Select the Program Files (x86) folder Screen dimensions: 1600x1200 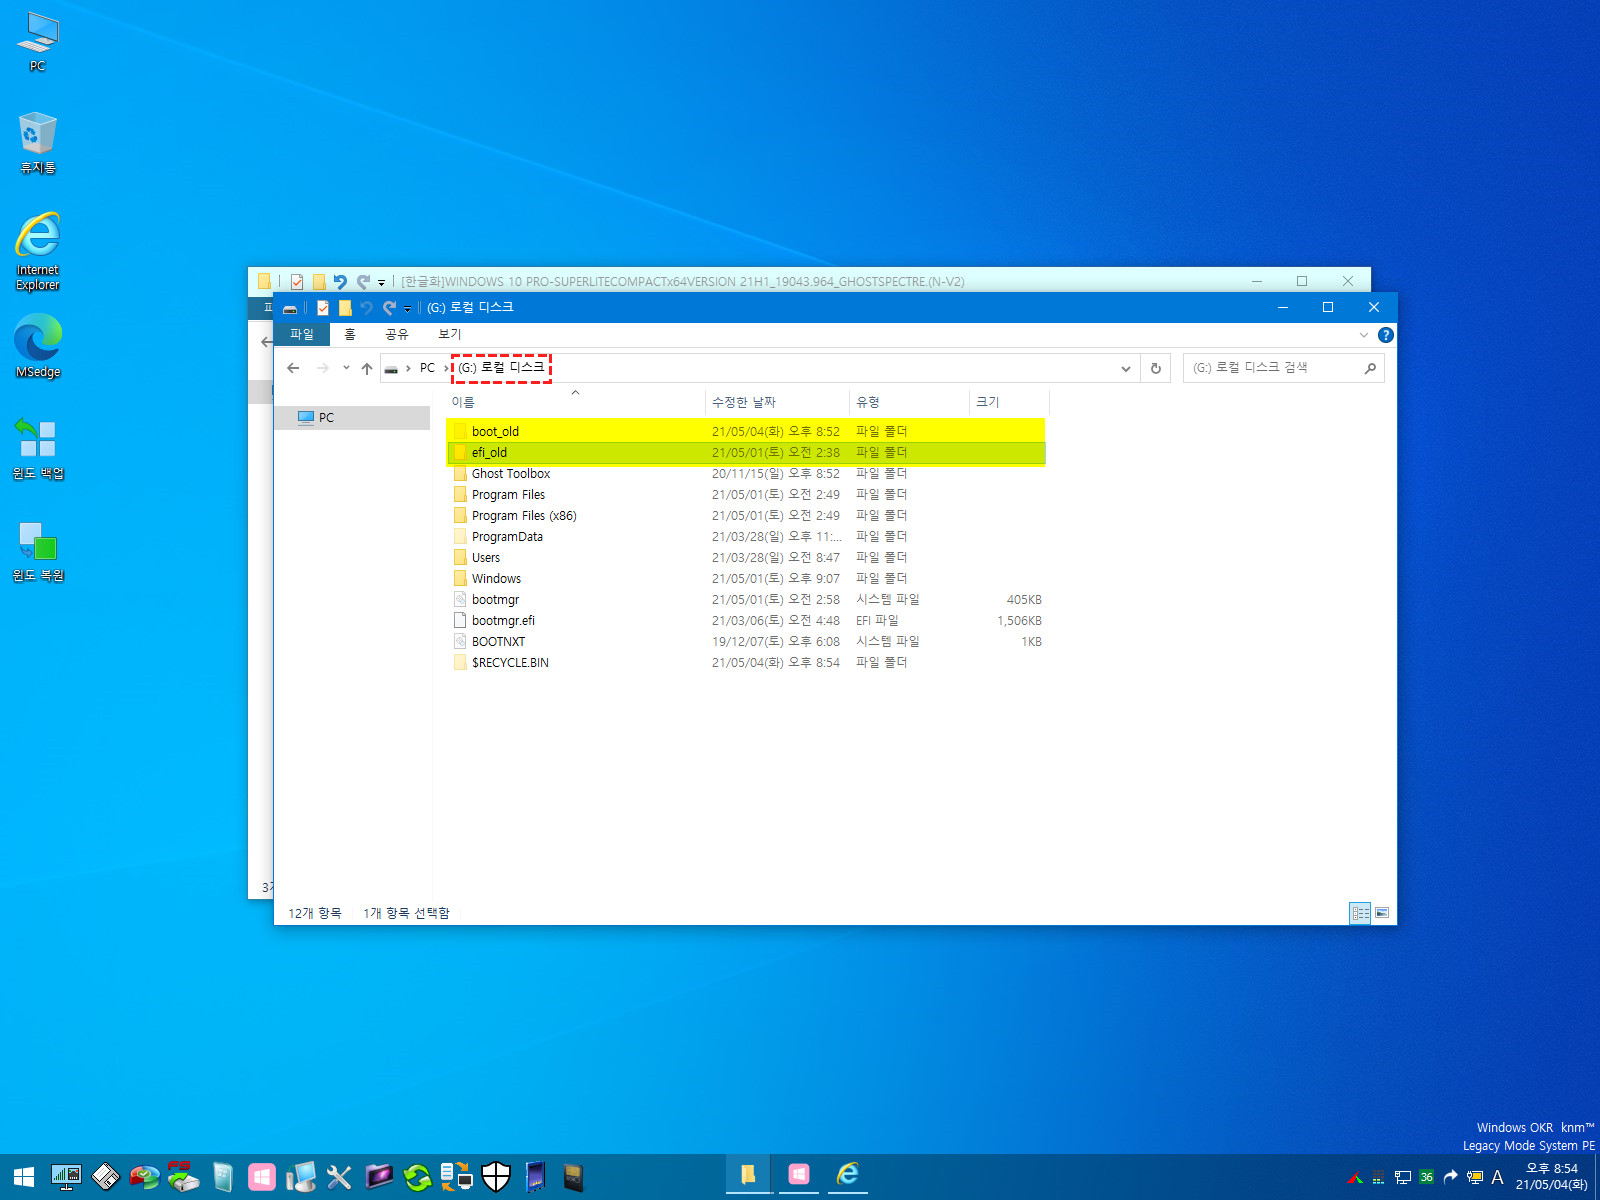click(x=746, y=516)
